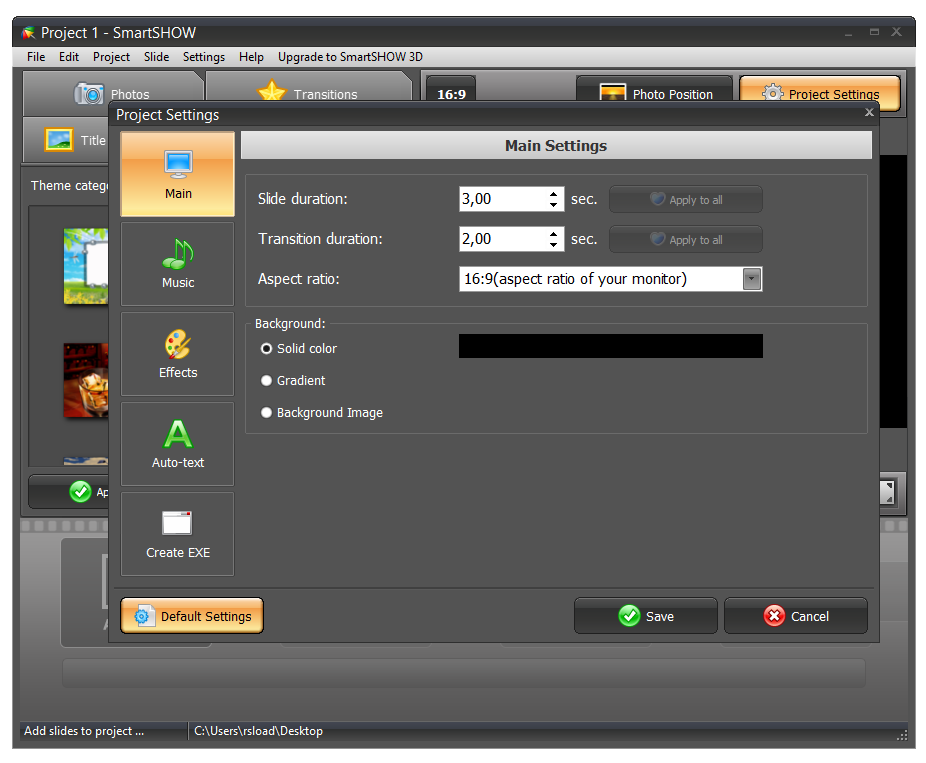This screenshot has height=763, width=926.
Task: Click the Title tab landscape icon
Action: tap(59, 140)
